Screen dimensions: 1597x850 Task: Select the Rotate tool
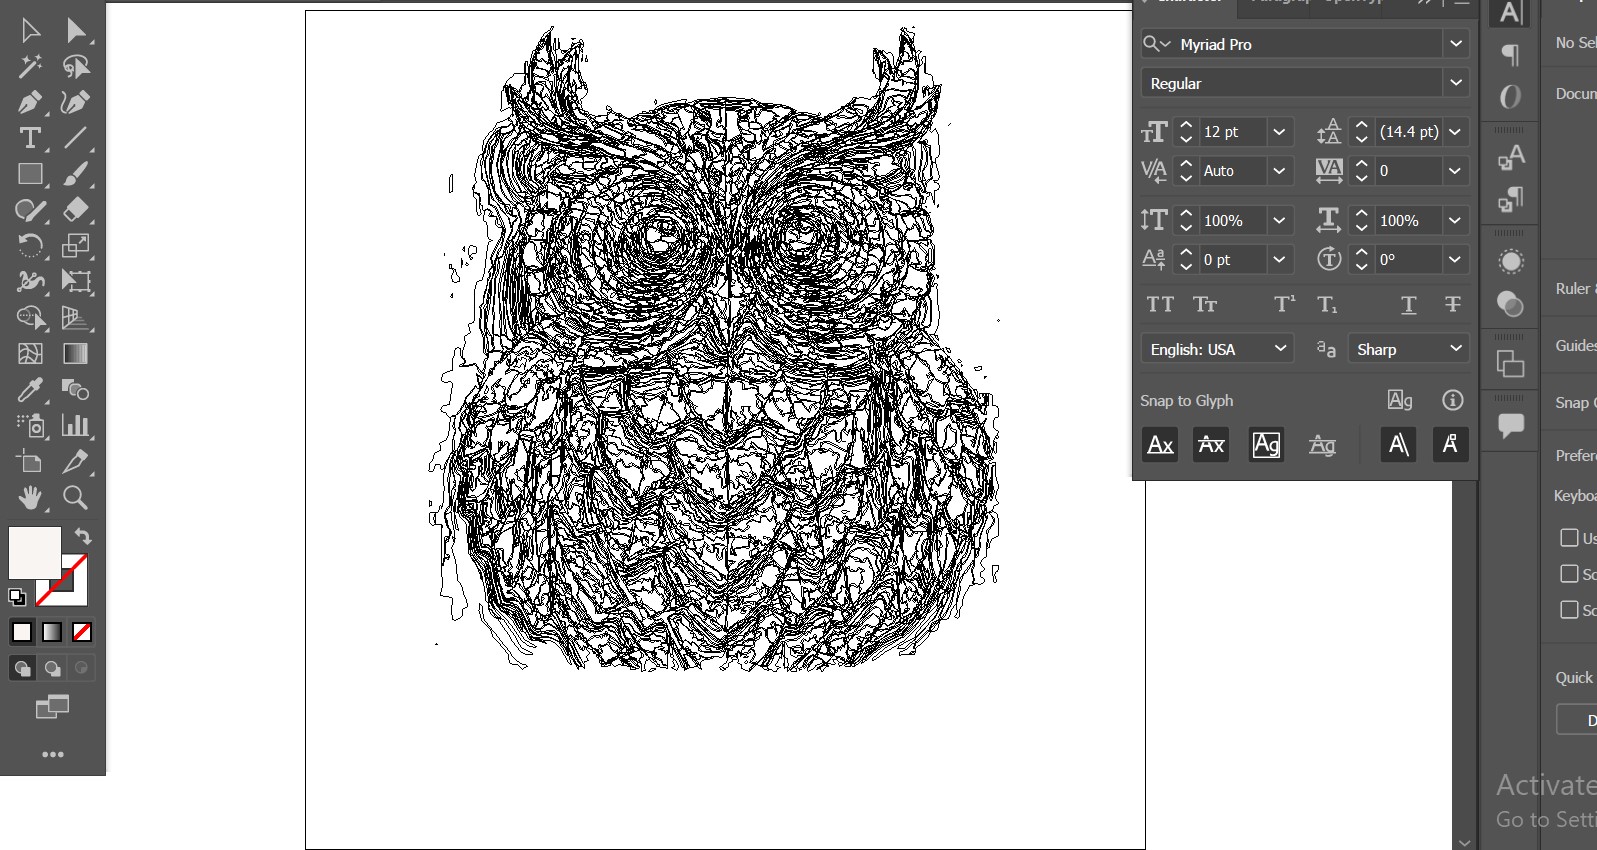click(x=30, y=246)
